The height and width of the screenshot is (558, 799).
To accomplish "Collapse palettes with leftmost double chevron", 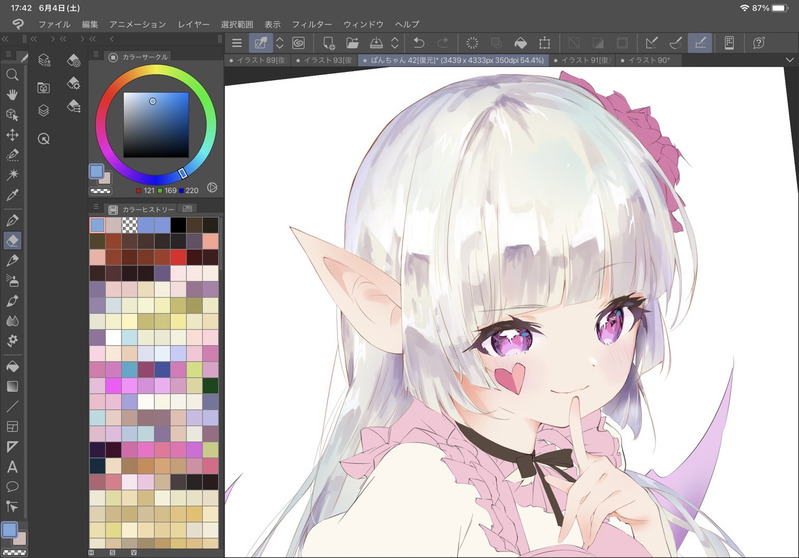I will click(x=5, y=39).
